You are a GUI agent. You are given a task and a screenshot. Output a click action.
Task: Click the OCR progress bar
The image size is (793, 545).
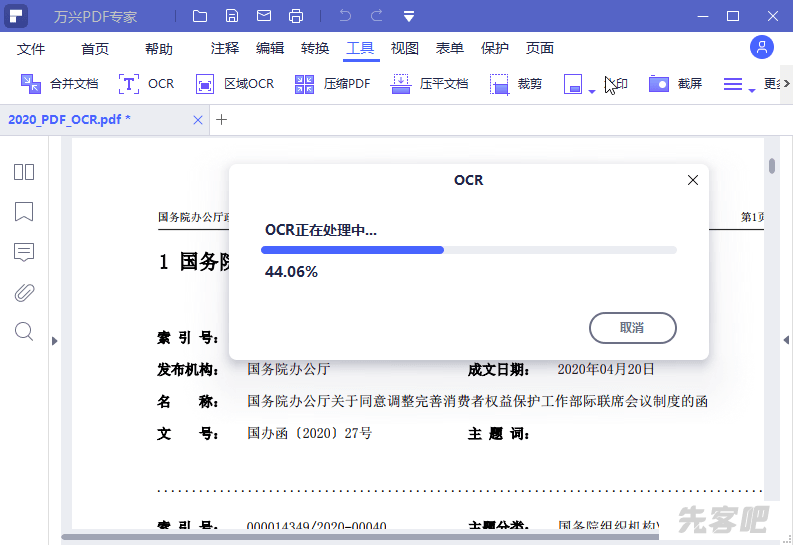click(470, 250)
